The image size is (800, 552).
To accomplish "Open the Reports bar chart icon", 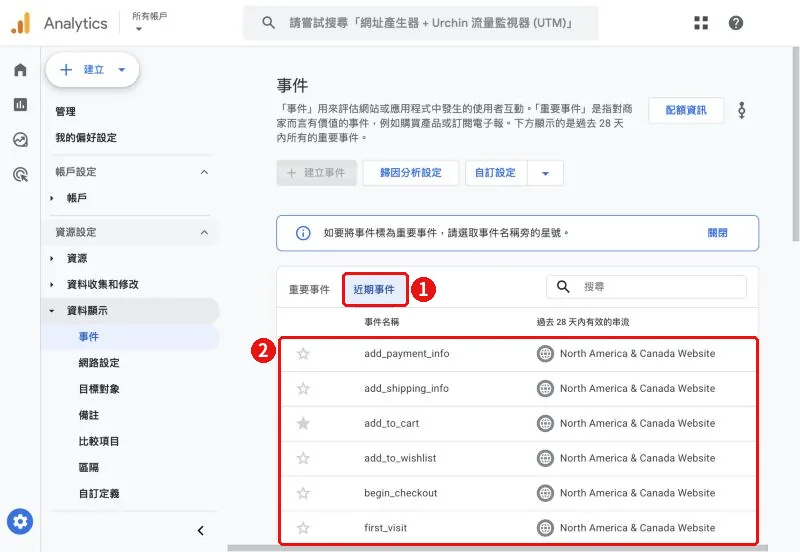I will [x=20, y=105].
